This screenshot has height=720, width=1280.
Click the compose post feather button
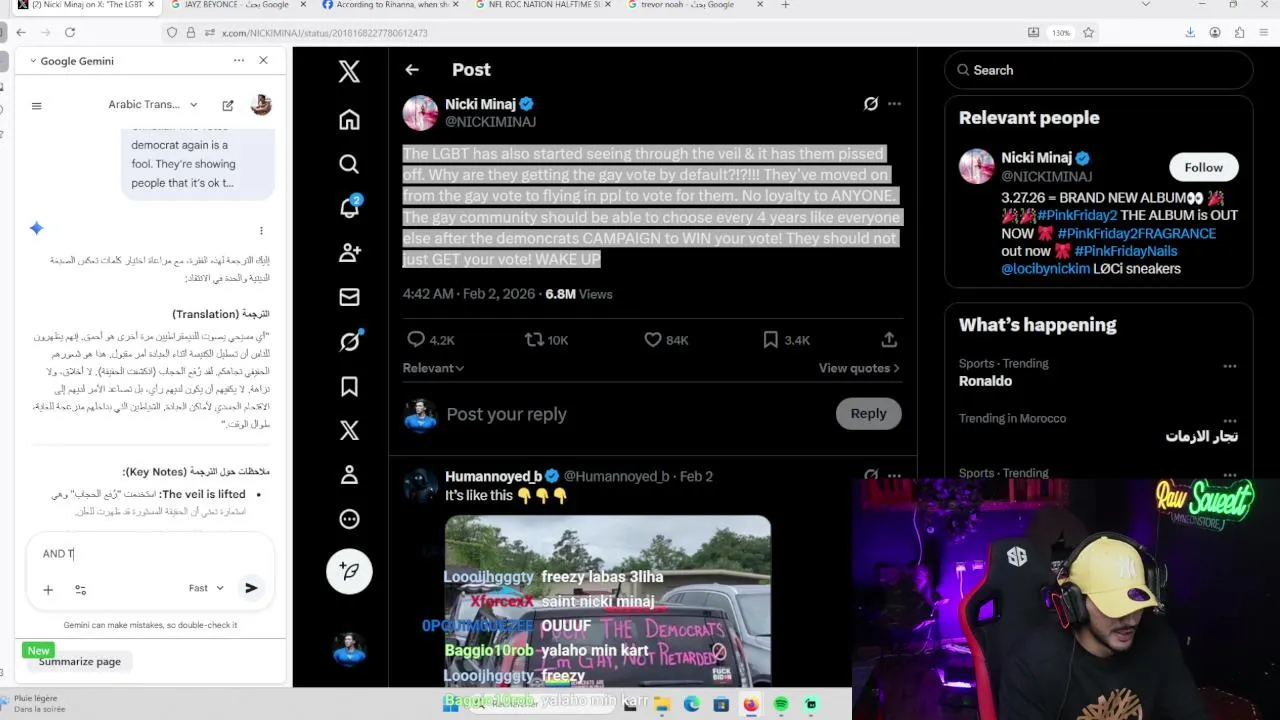tap(349, 571)
